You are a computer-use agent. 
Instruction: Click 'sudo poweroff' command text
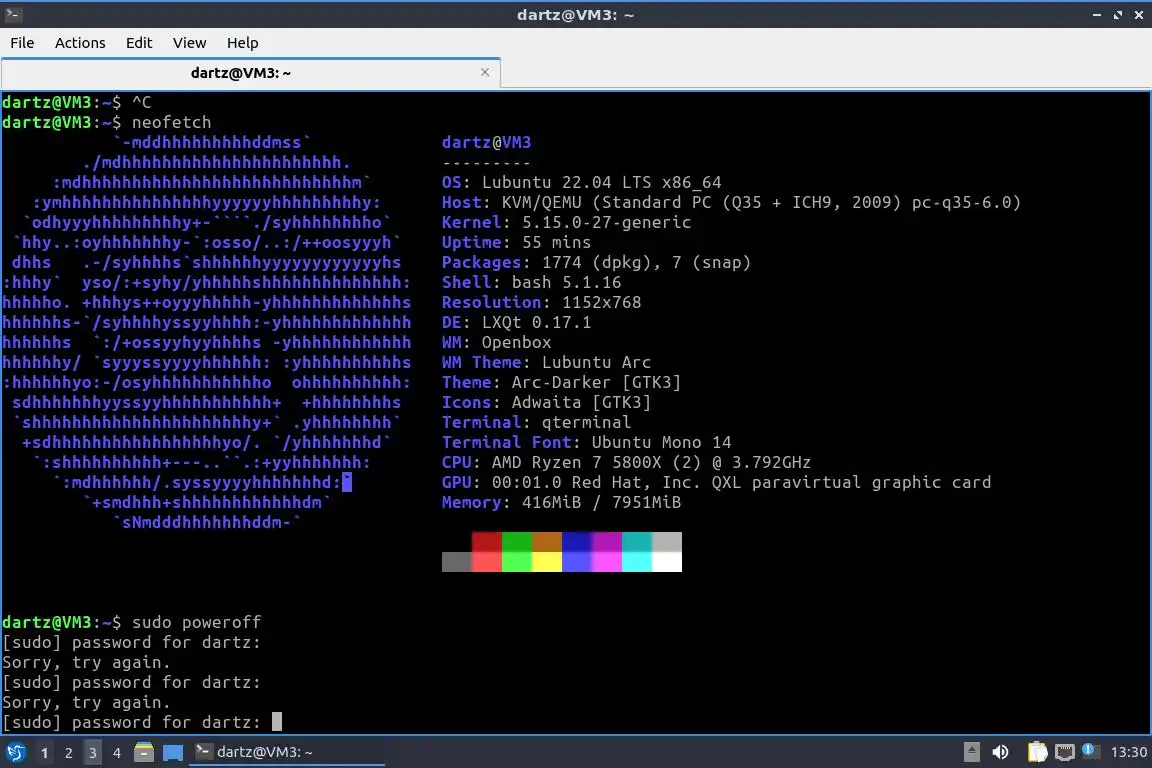[196, 622]
